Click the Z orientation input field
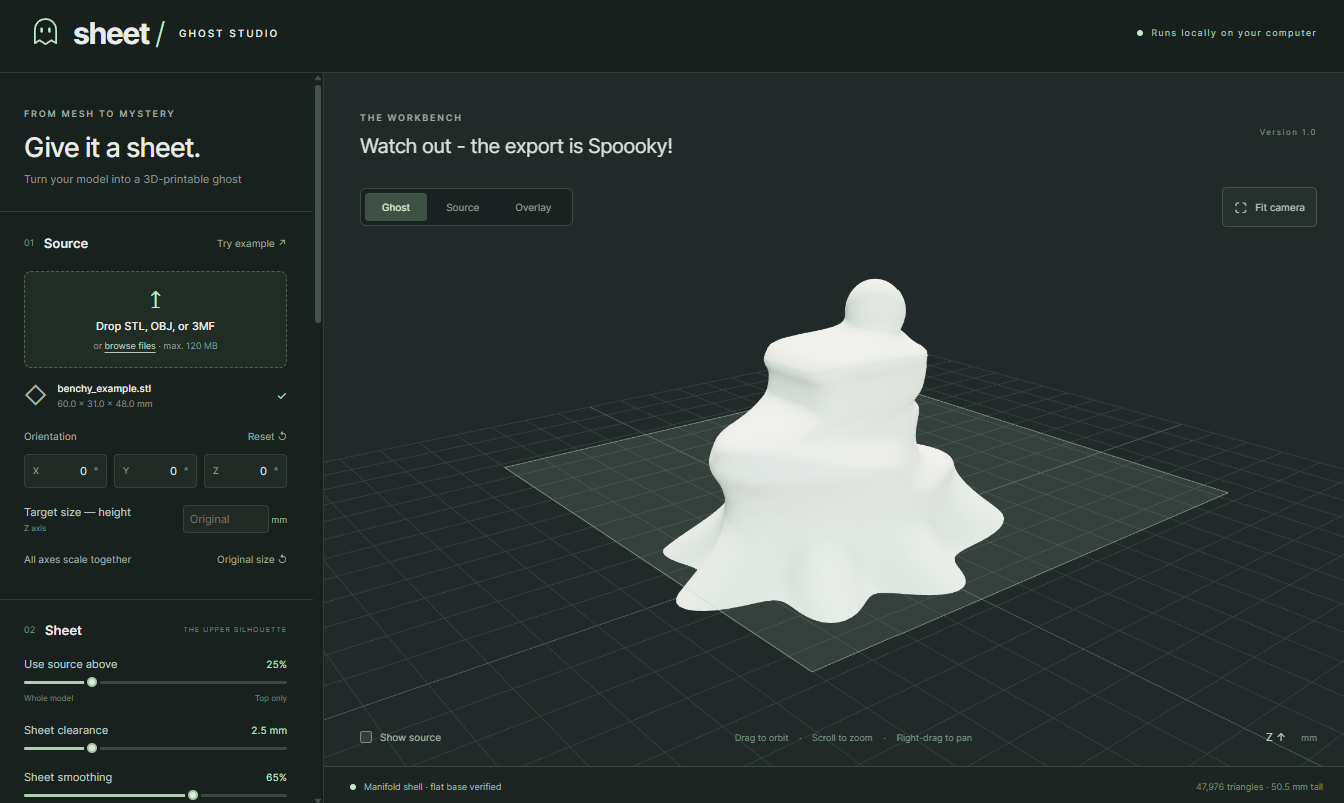Image resolution: width=1344 pixels, height=803 pixels. [x=245, y=471]
